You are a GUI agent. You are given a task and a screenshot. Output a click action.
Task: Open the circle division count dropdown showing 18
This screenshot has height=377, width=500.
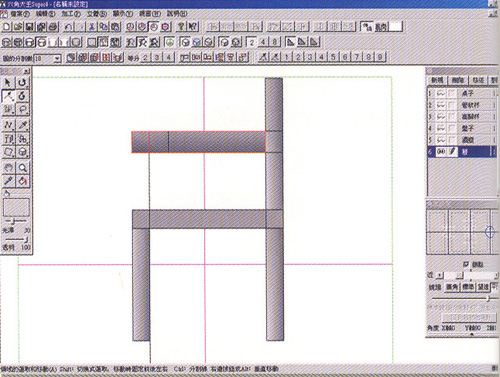(x=57, y=59)
